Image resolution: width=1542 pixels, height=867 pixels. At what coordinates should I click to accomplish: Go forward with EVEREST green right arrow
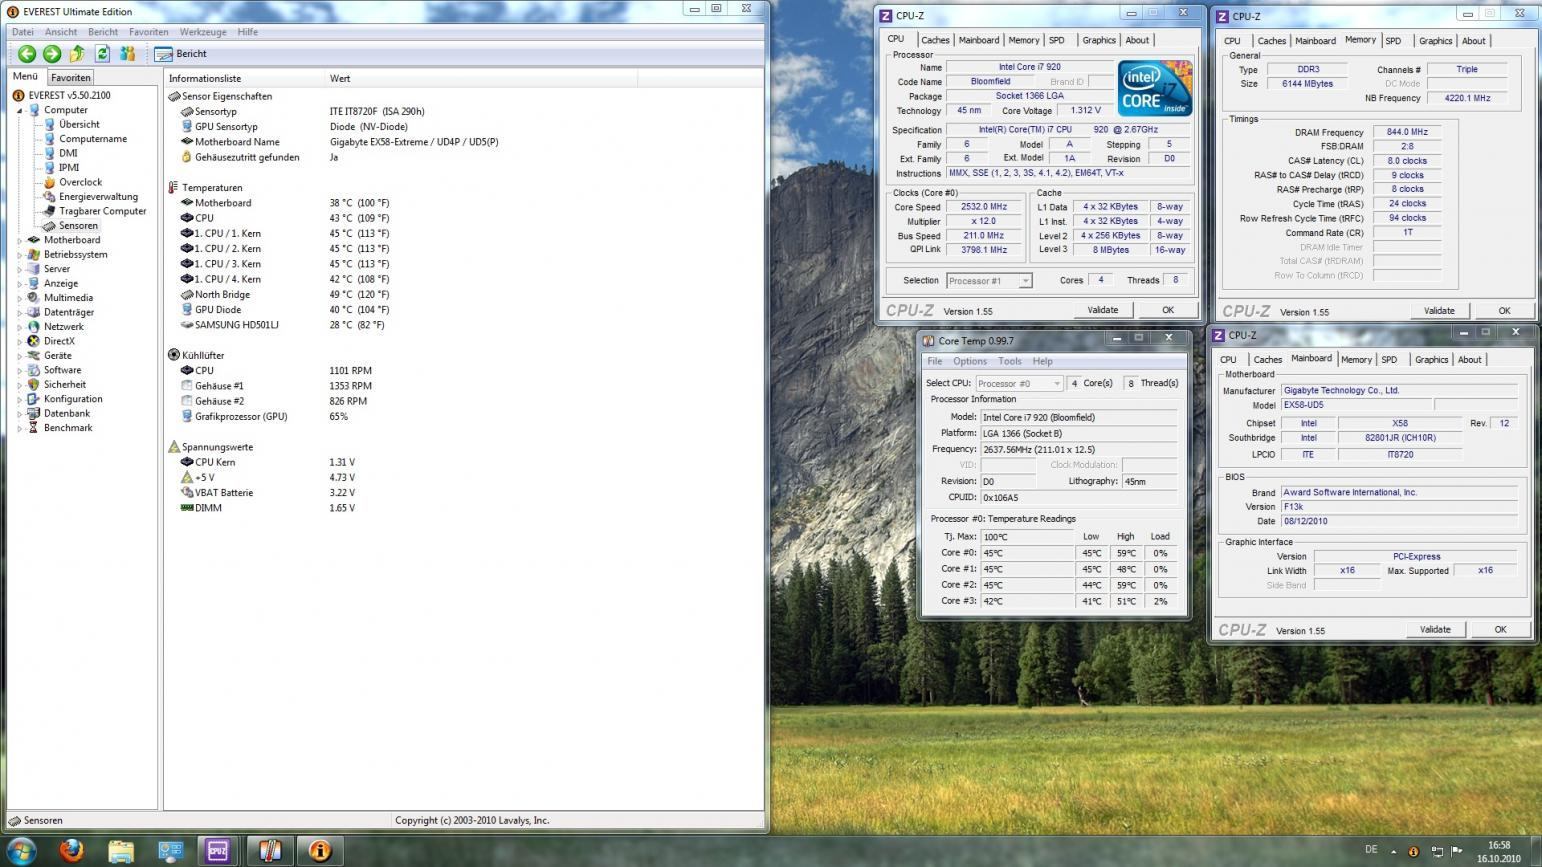pos(52,54)
